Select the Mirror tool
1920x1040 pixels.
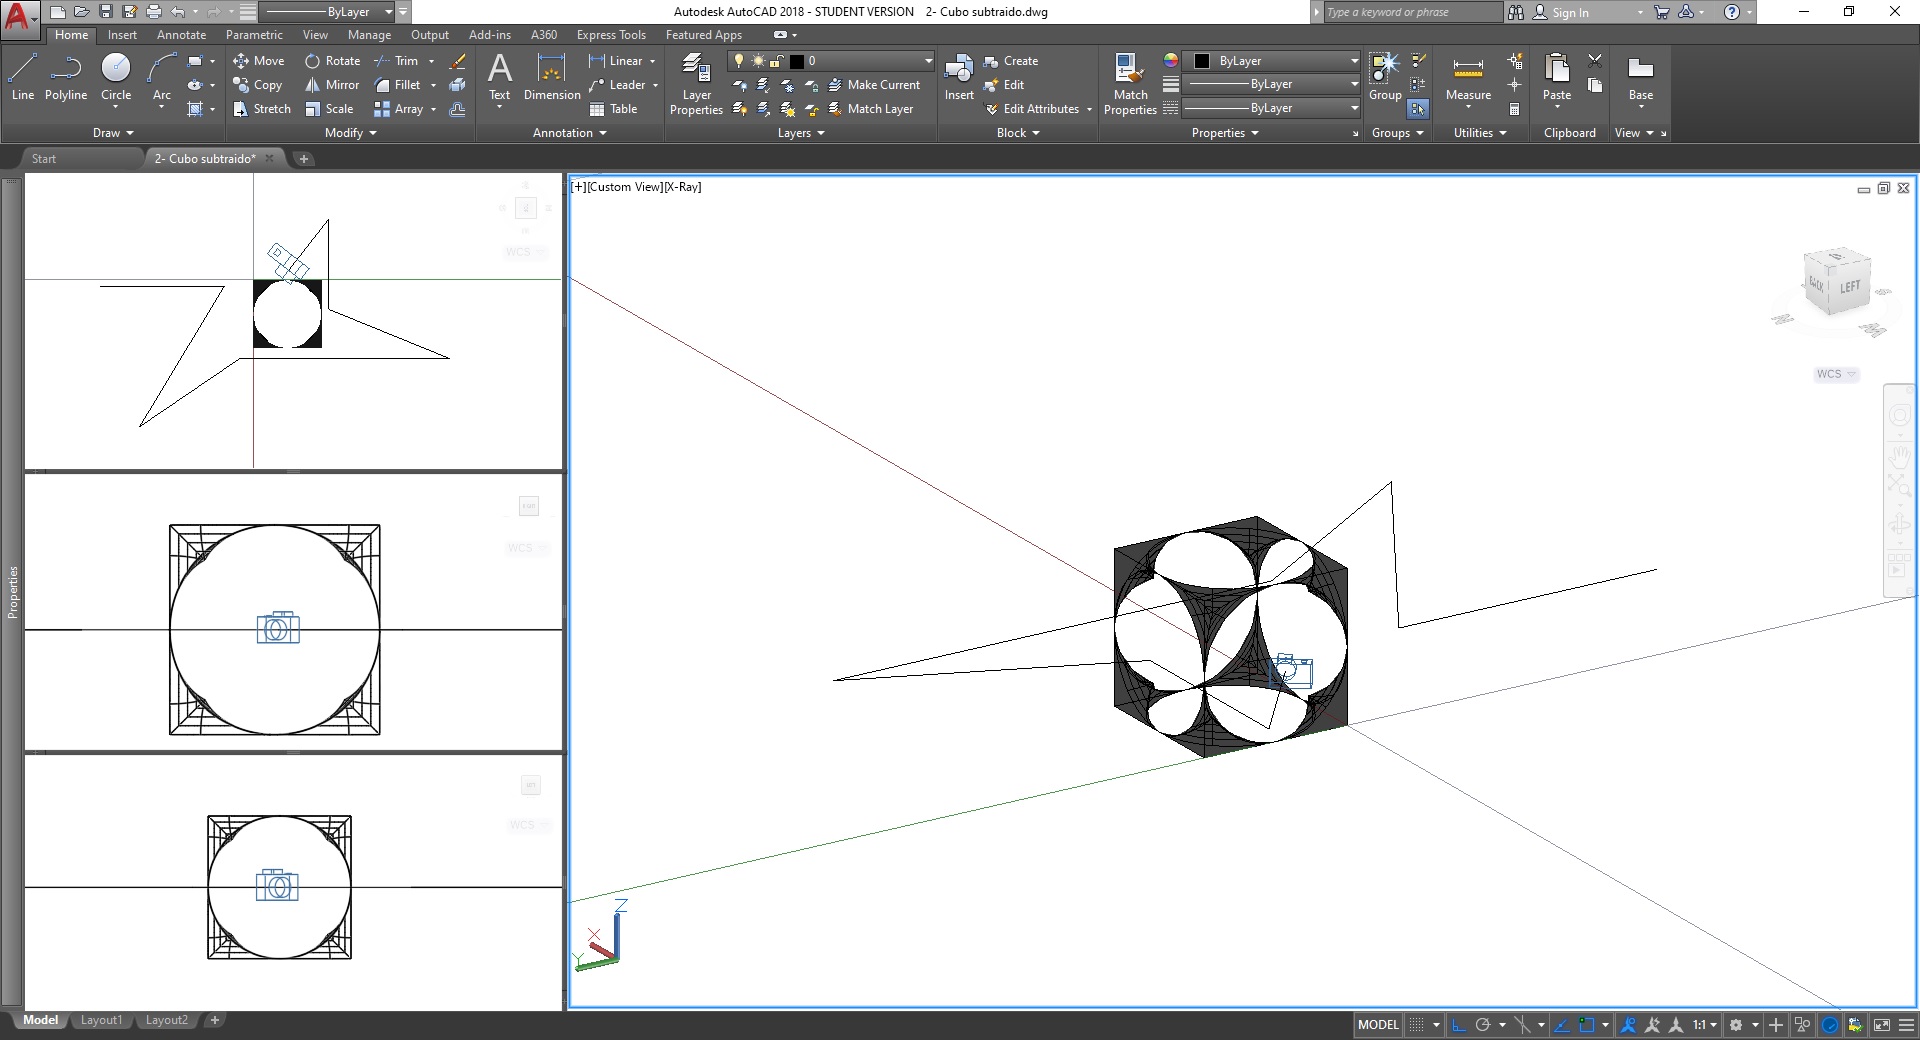(x=332, y=85)
